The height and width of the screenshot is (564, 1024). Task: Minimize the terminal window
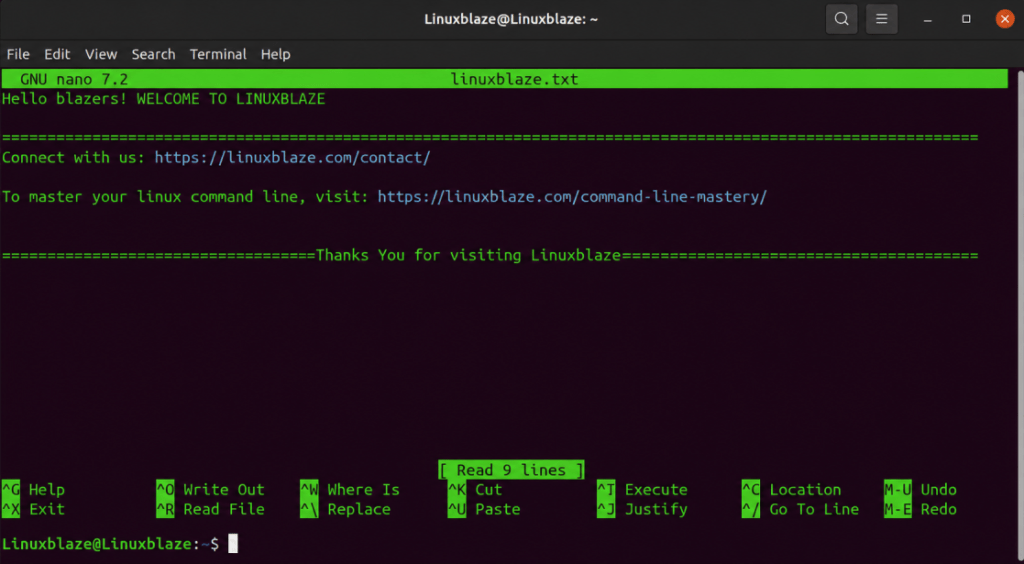point(927,20)
